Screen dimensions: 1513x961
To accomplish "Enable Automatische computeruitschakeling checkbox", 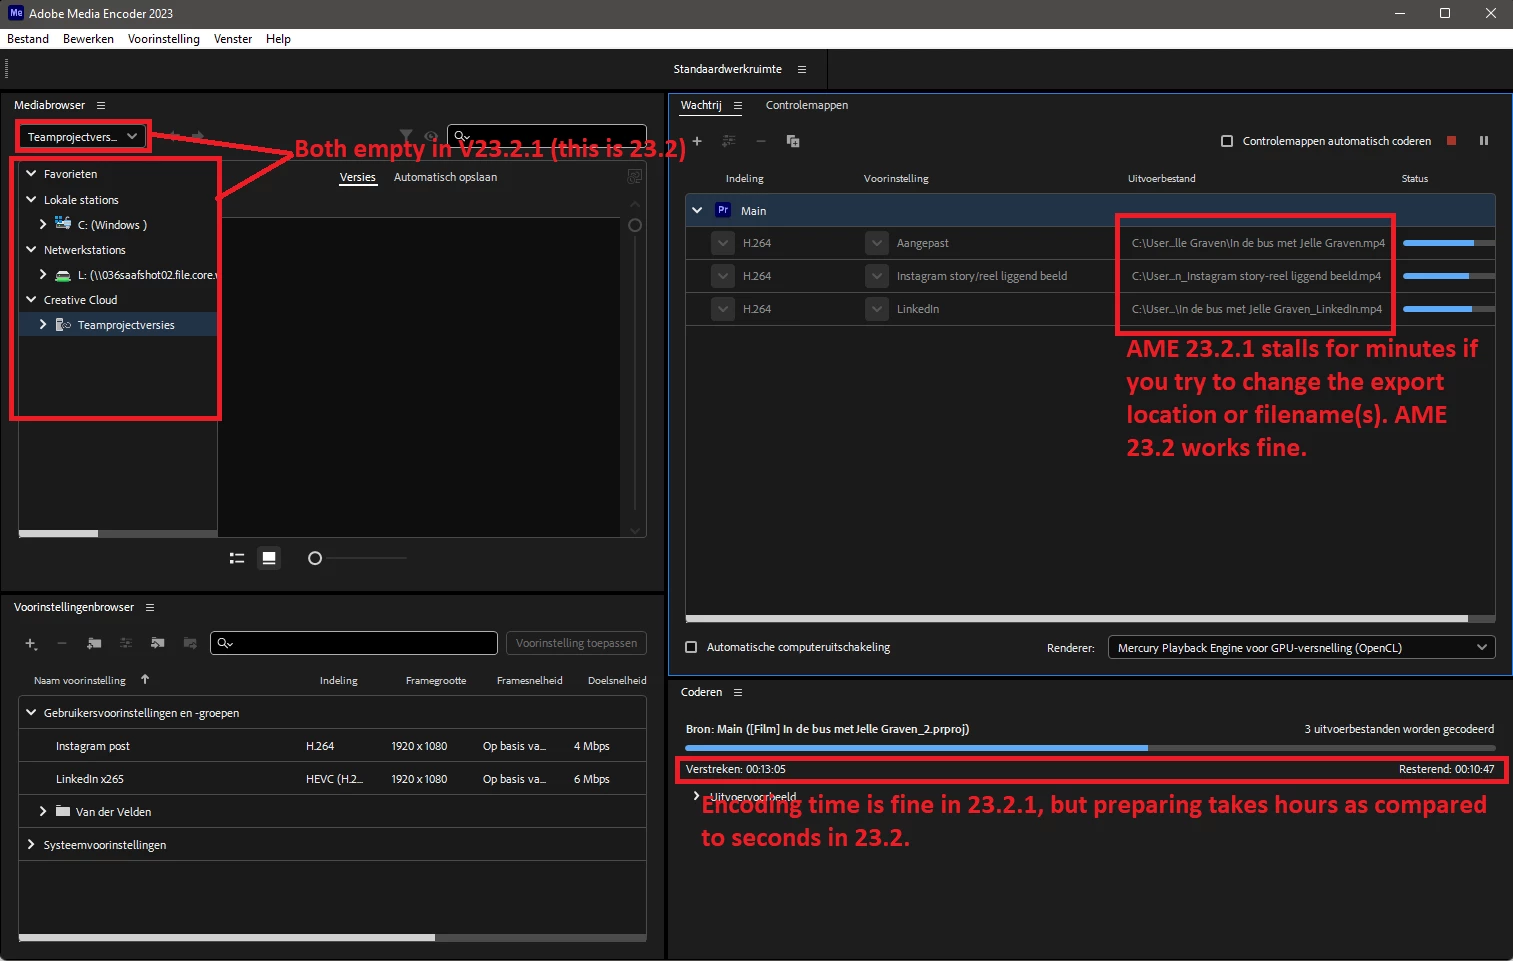I will pyautogui.click(x=691, y=647).
